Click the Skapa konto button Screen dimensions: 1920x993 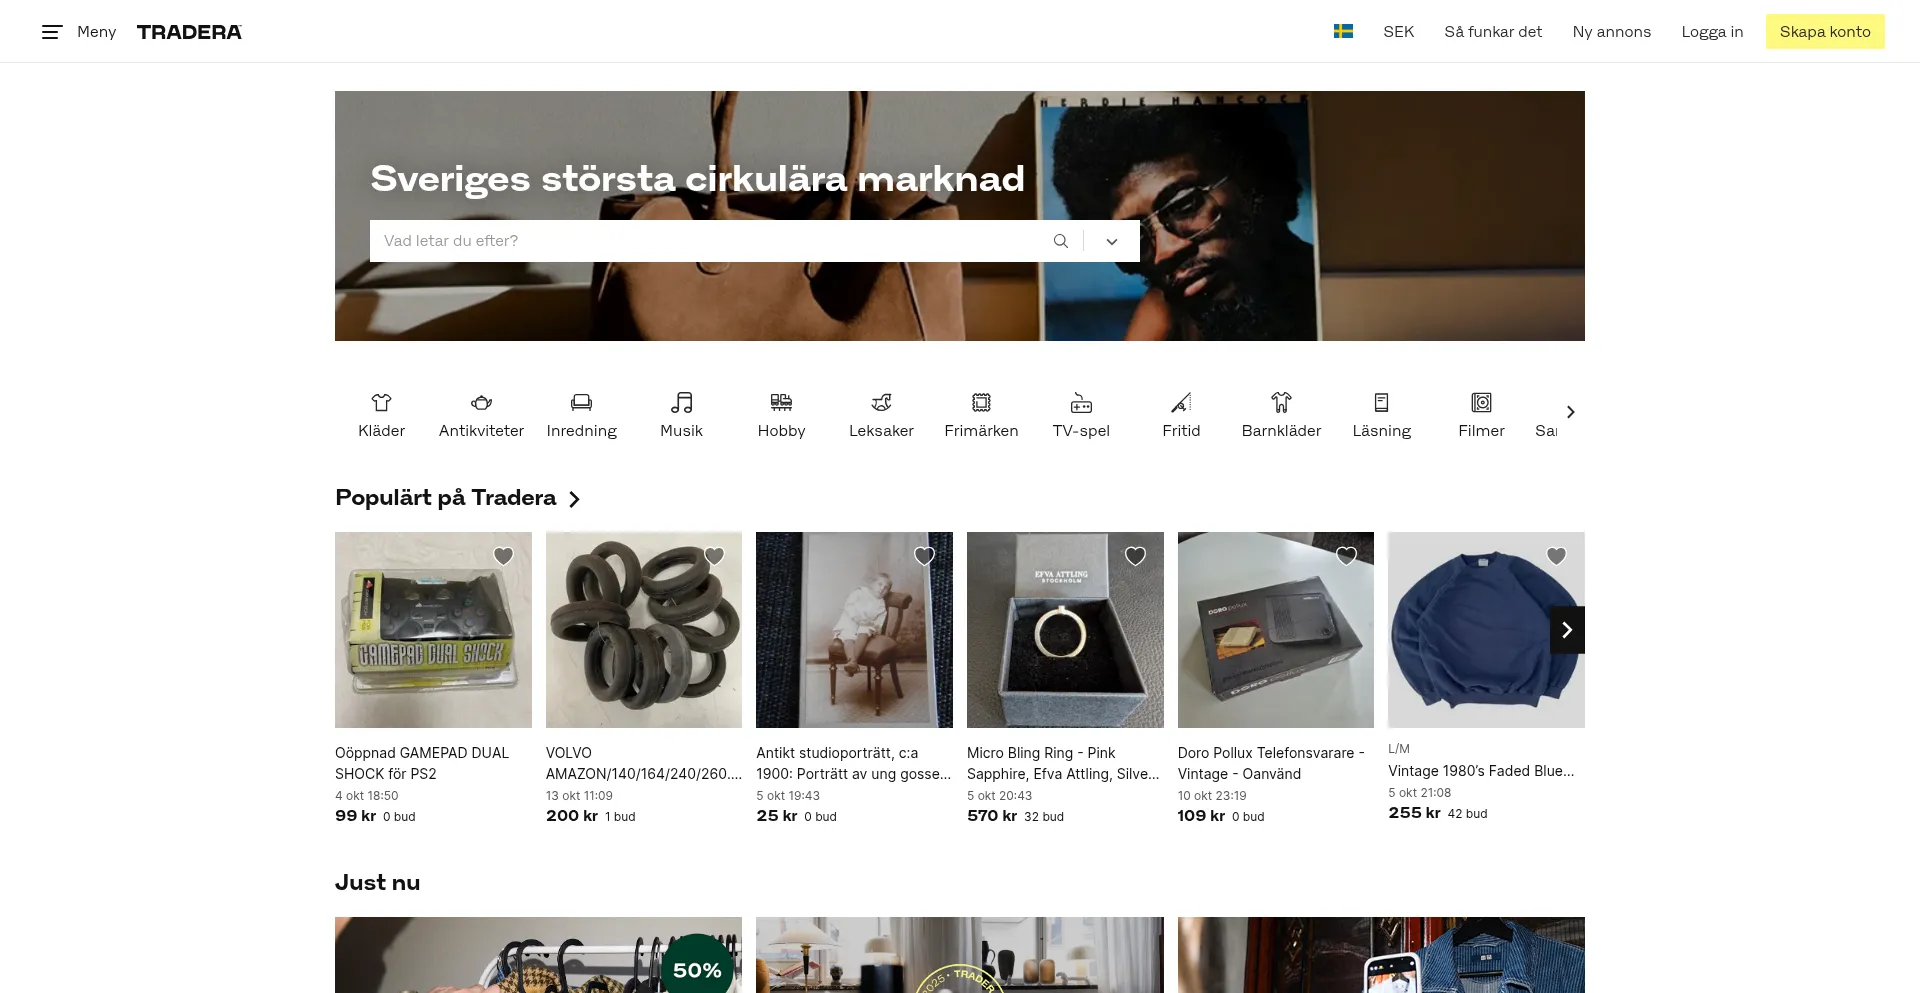tap(1824, 32)
